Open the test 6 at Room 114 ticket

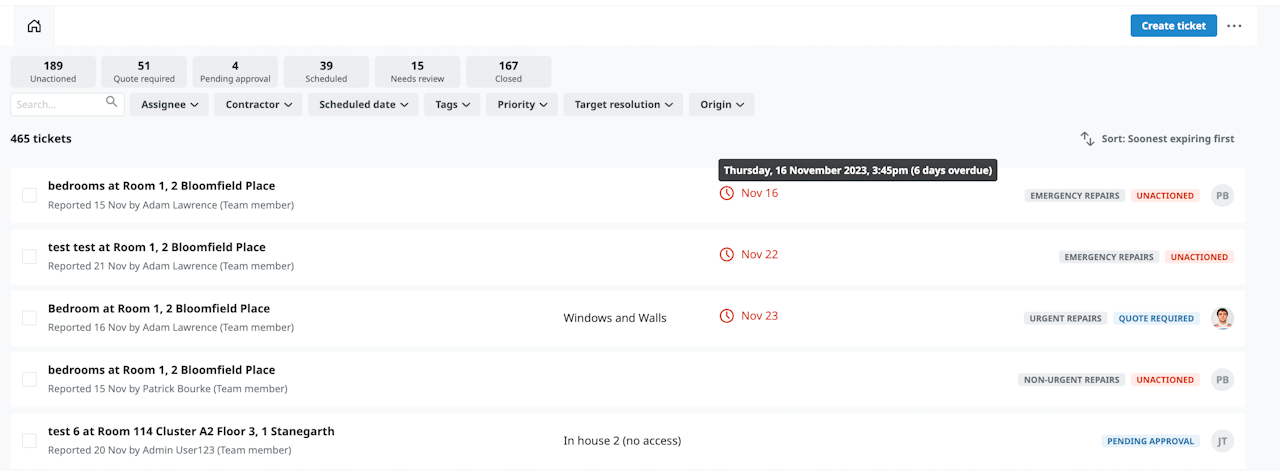(x=191, y=432)
